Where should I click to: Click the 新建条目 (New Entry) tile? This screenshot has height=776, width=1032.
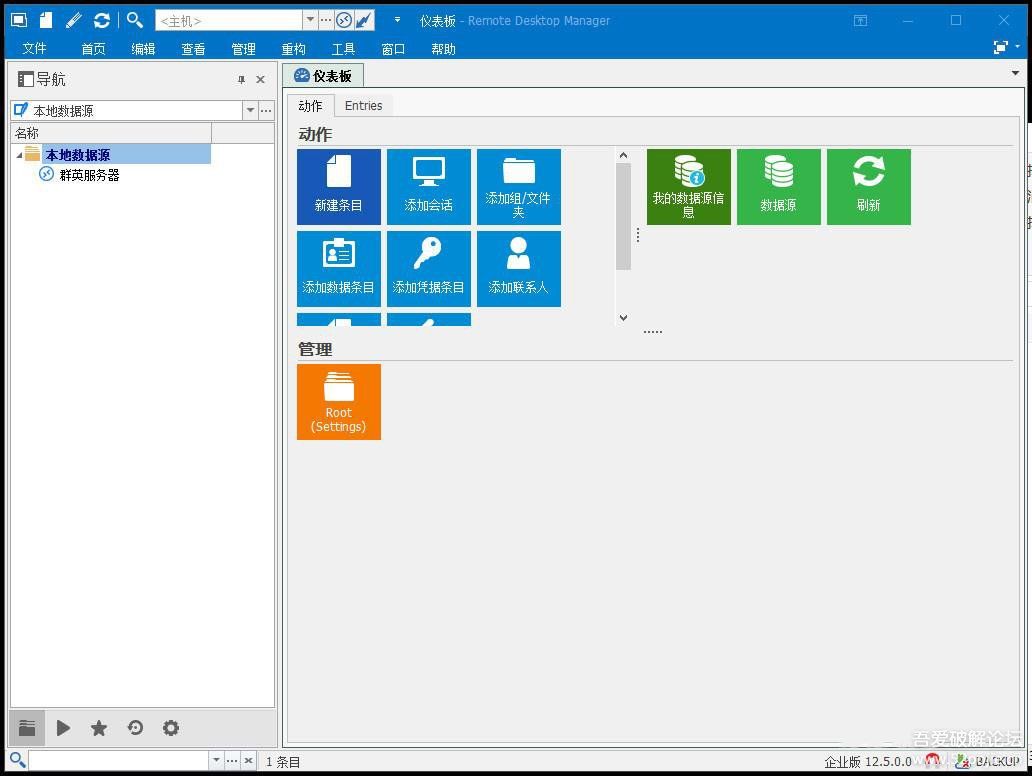[338, 187]
